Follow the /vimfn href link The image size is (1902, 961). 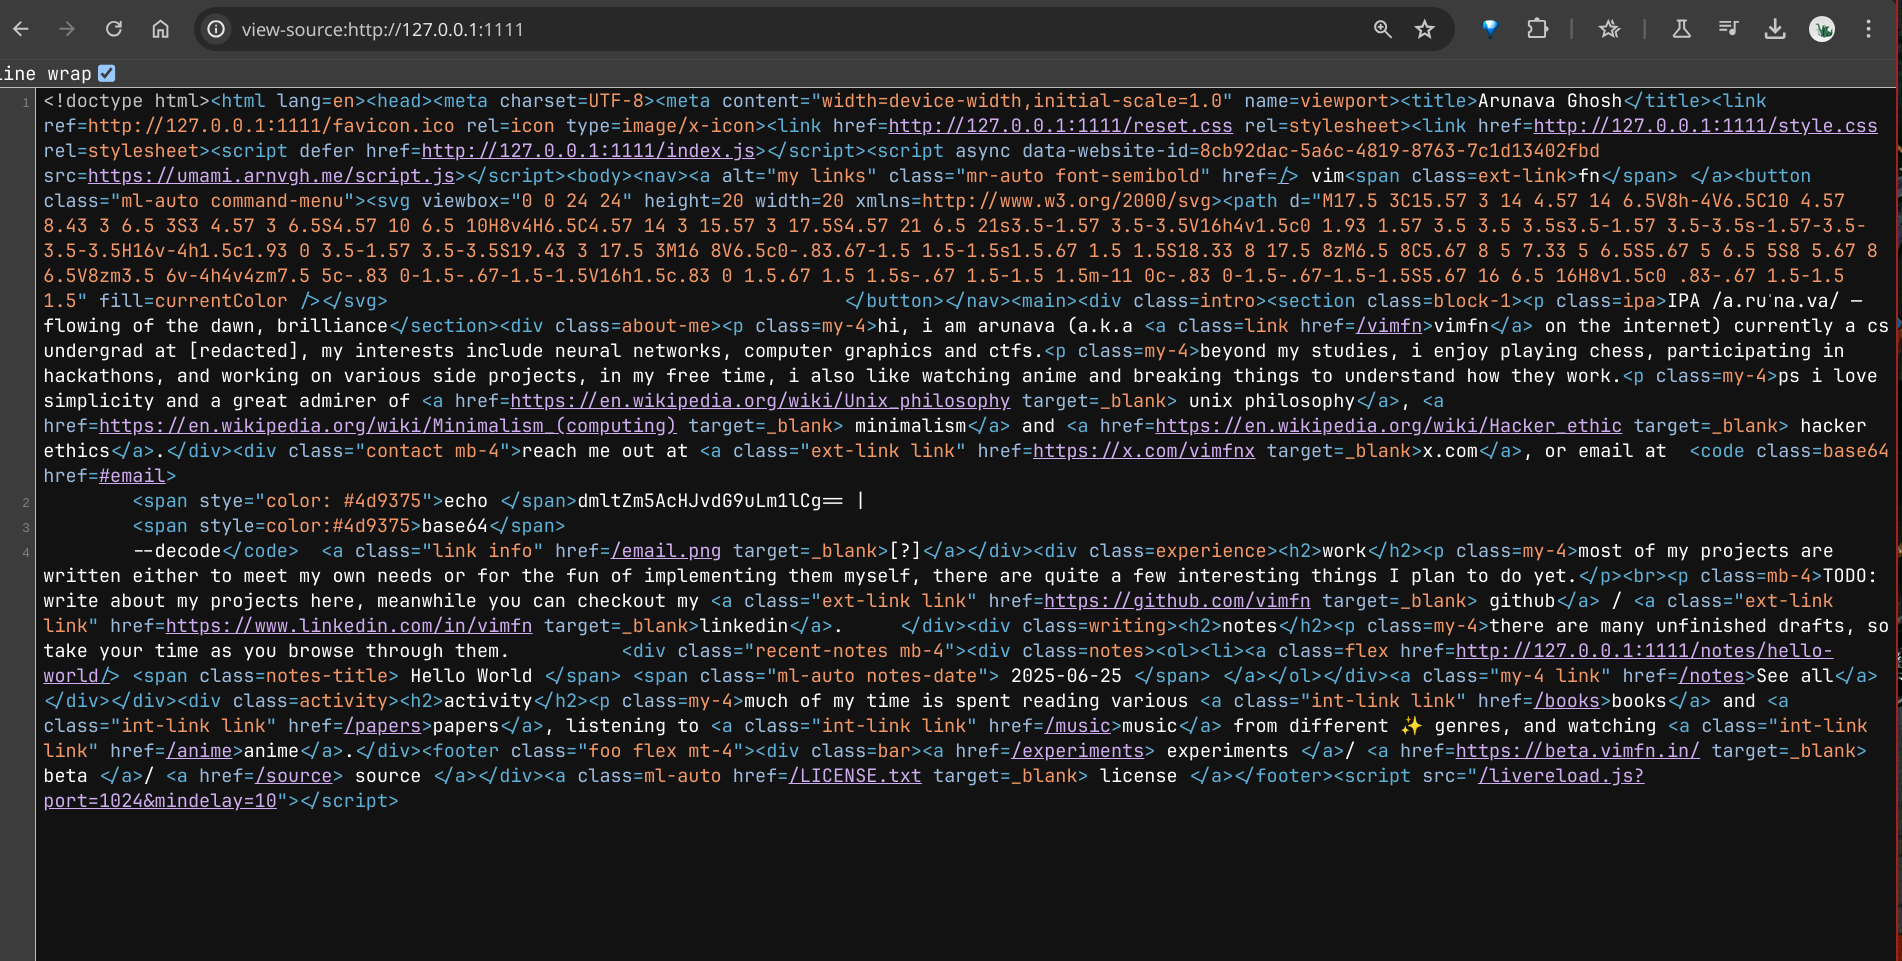(1389, 326)
